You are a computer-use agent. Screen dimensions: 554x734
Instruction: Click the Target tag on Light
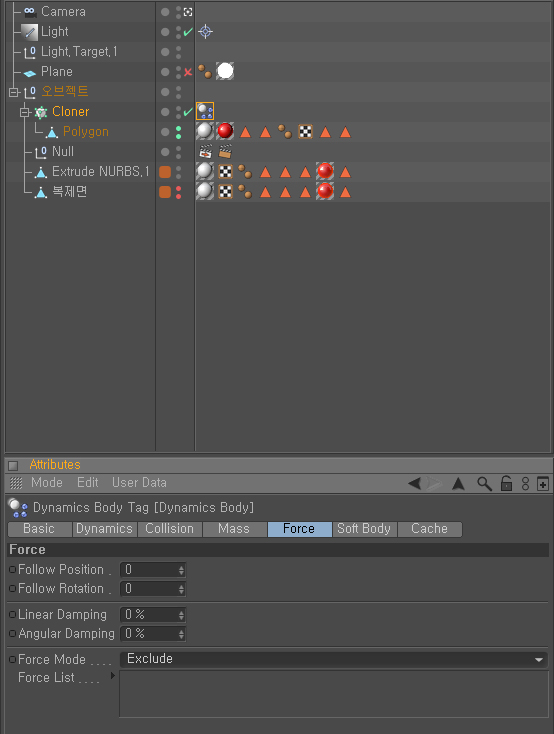pos(205,32)
